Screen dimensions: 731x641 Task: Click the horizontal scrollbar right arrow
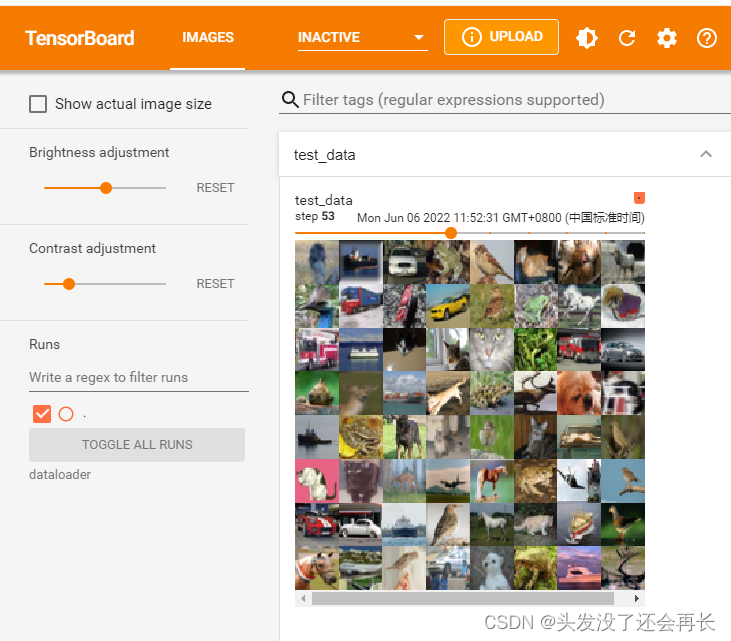(636, 598)
